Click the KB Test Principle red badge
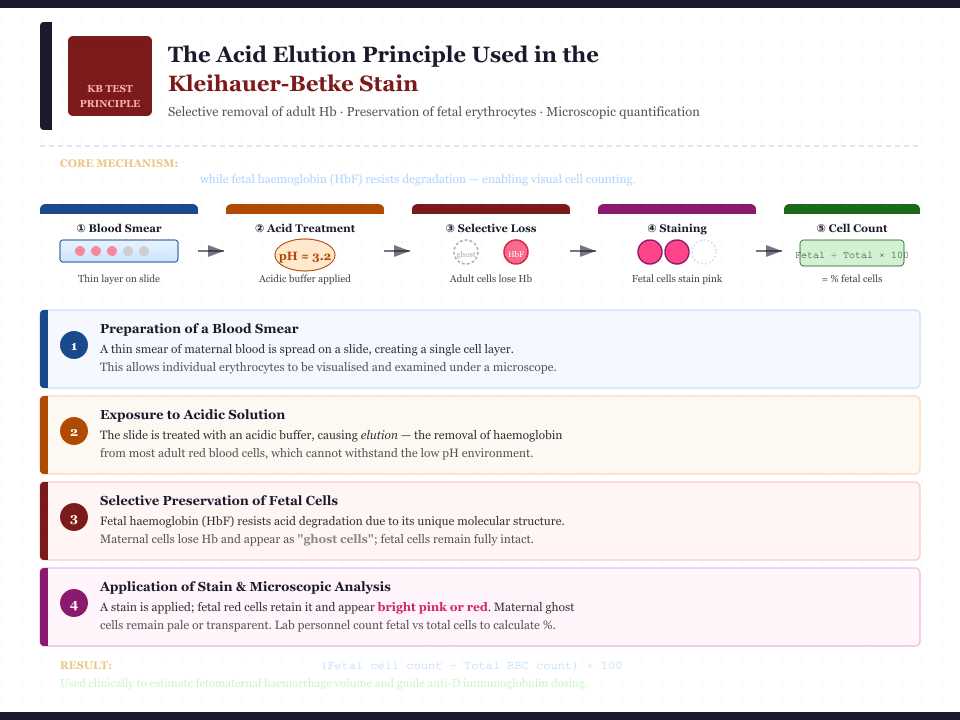 pyautogui.click(x=110, y=76)
